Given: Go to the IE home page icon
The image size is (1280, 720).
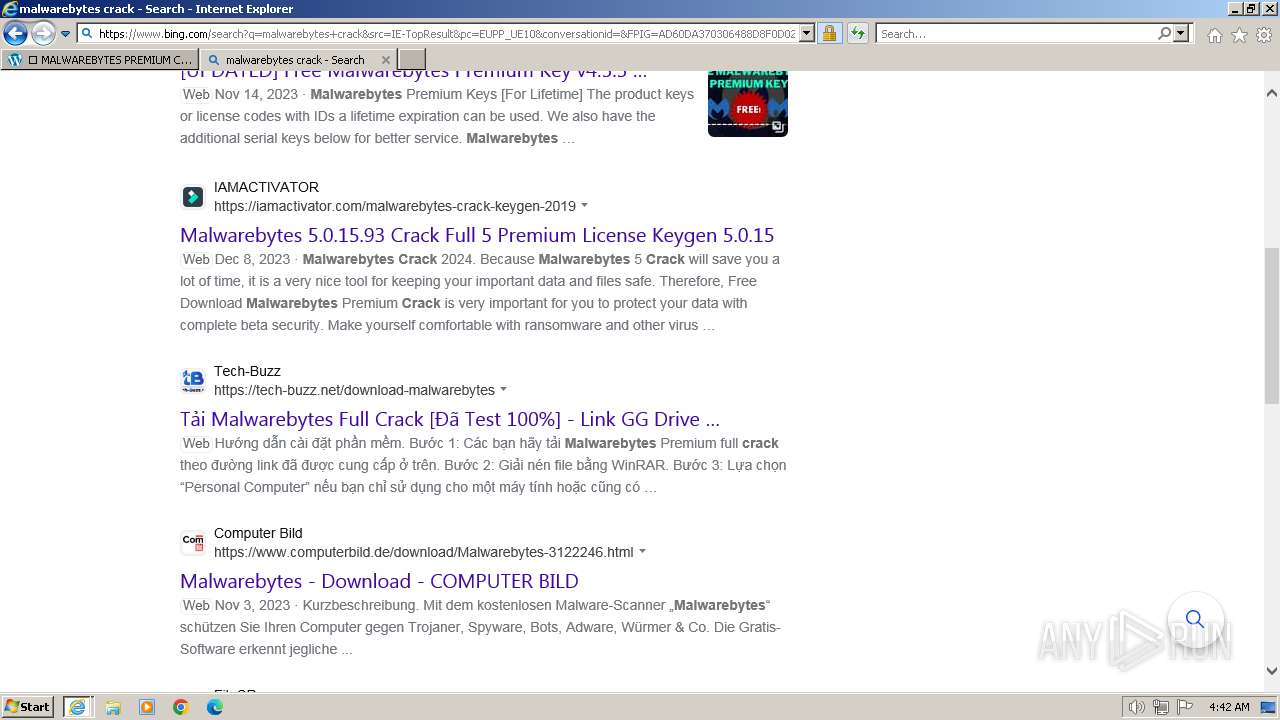Looking at the screenshot, I should pyautogui.click(x=1214, y=35).
